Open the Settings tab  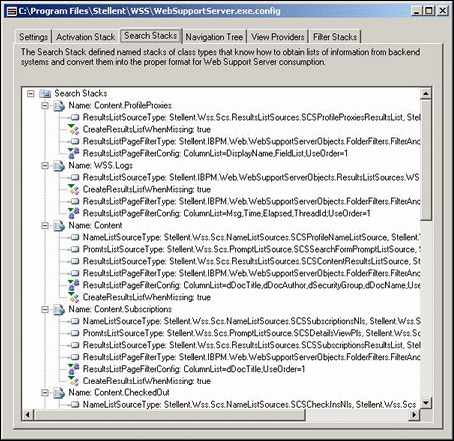[x=33, y=37]
